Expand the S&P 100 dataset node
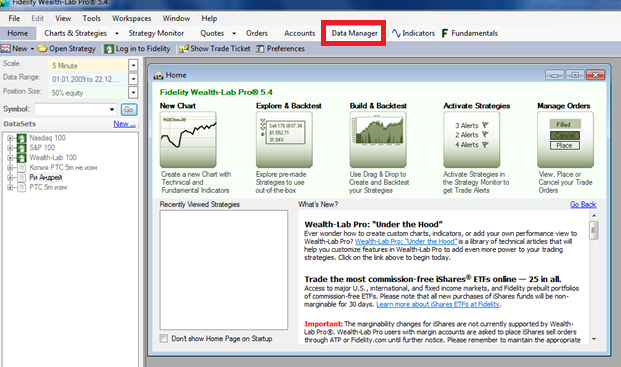Image resolution: width=621 pixels, height=367 pixels. click(x=10, y=148)
